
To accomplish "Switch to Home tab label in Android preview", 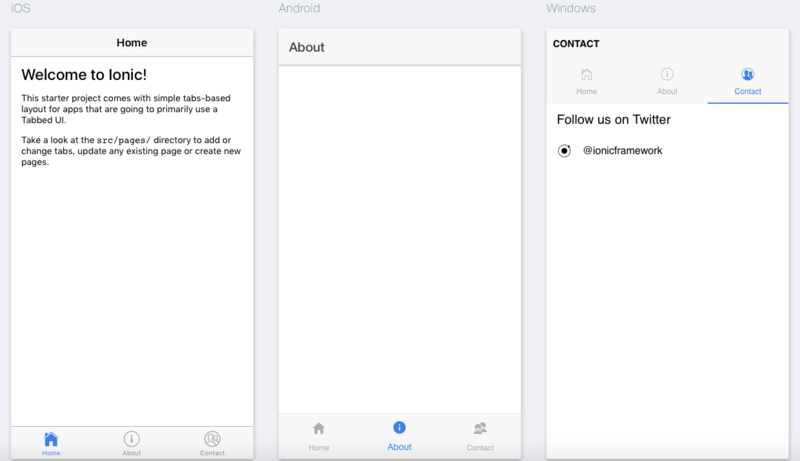I will click(x=319, y=448).
